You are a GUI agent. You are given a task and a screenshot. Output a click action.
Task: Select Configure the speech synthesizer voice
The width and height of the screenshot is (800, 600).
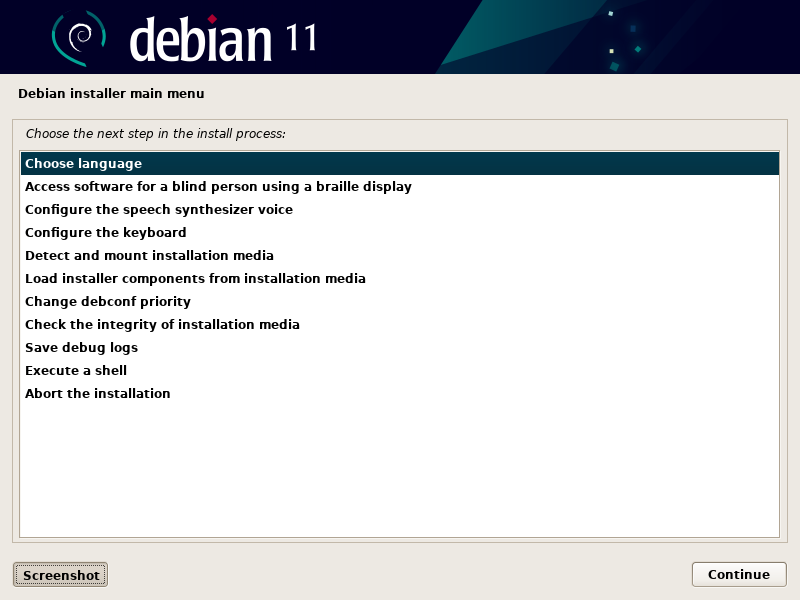pos(399,209)
